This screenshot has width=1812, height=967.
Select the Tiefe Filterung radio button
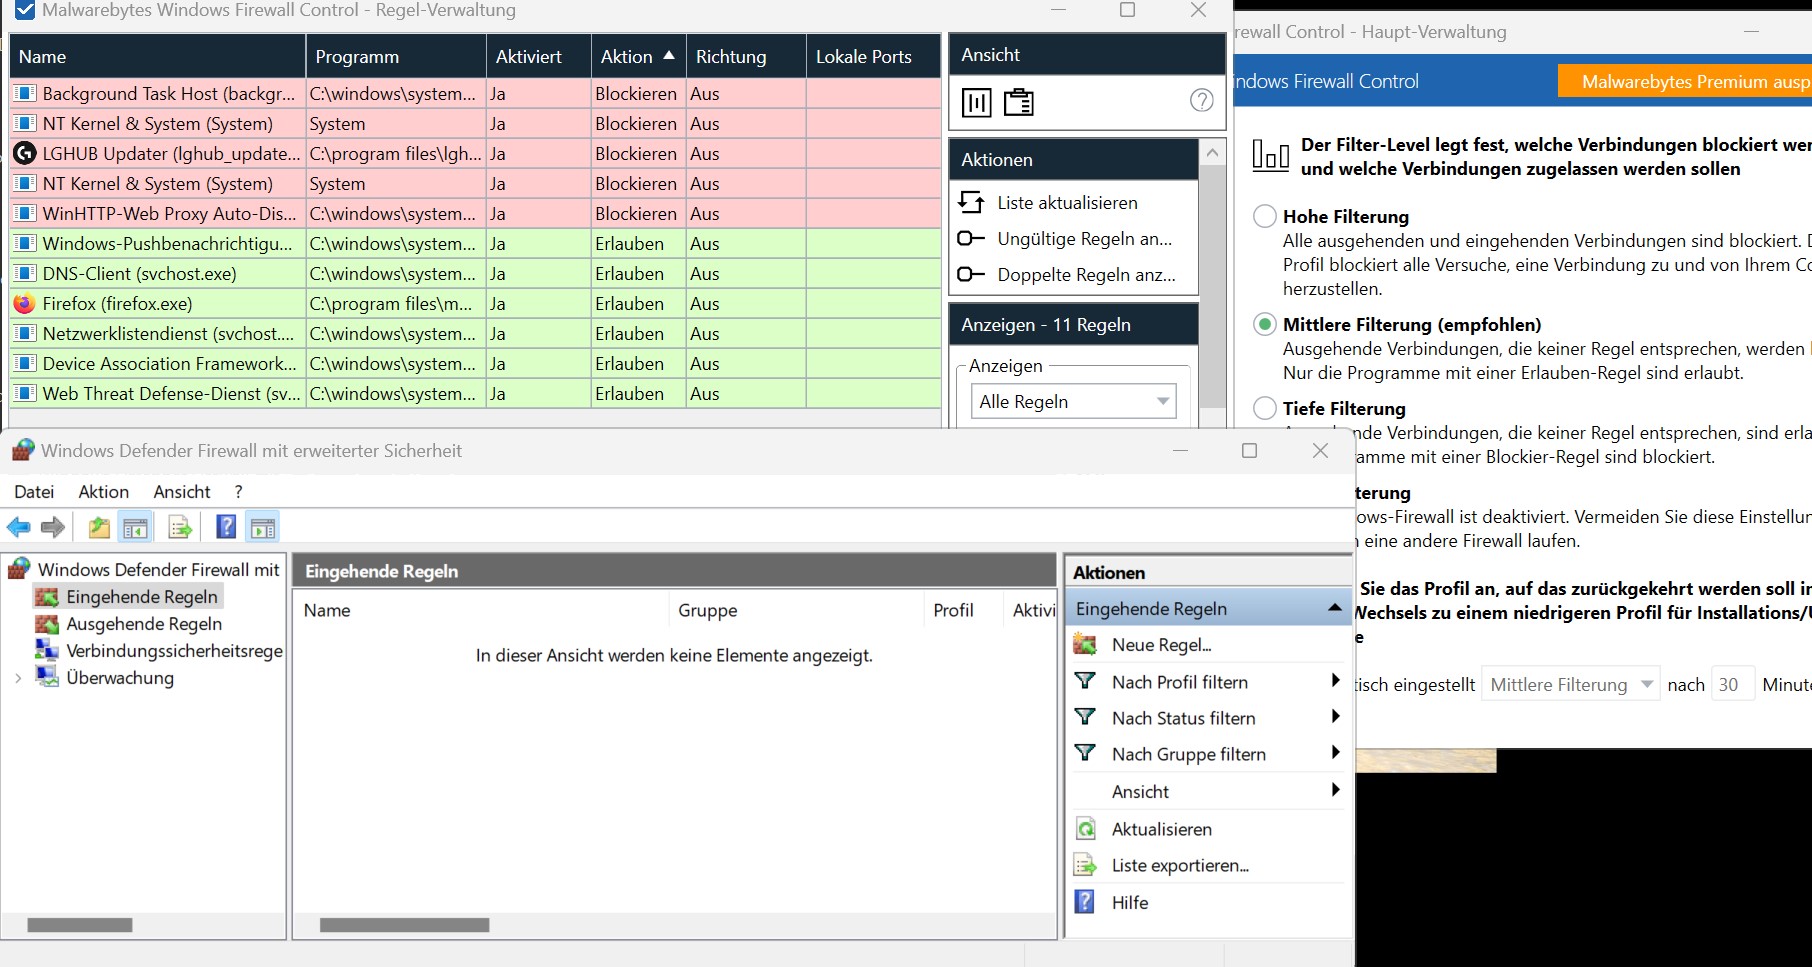[1265, 408]
